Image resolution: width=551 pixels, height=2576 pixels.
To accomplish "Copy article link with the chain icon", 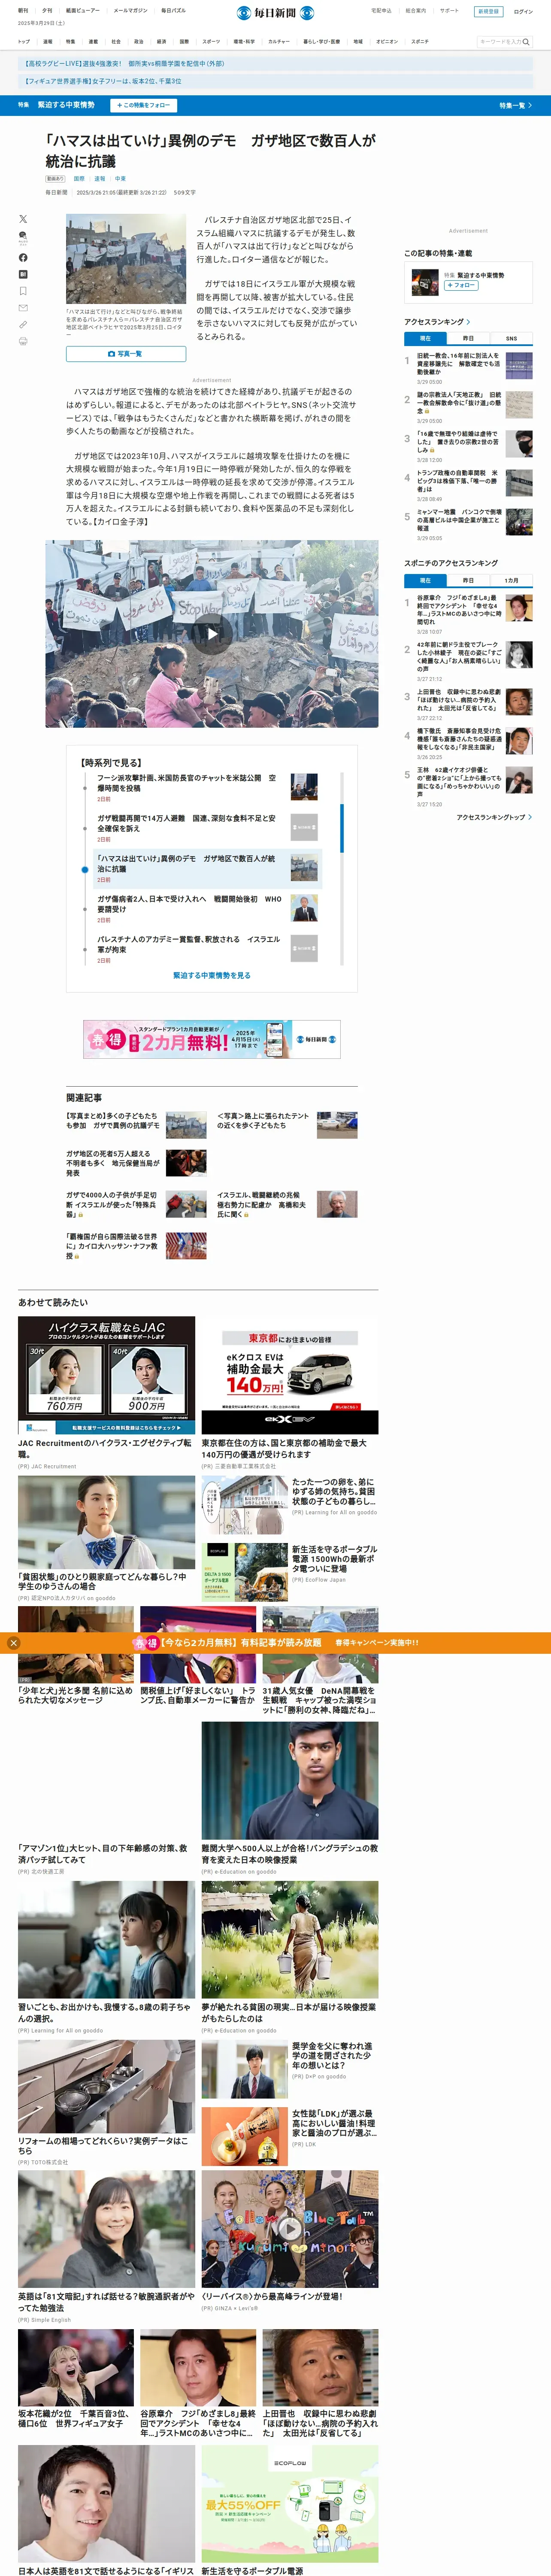I will 23,325.
